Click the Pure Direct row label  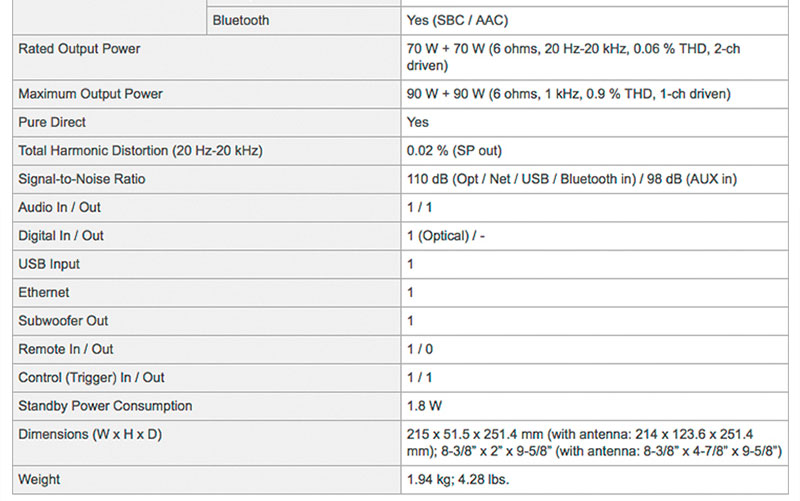(52, 122)
